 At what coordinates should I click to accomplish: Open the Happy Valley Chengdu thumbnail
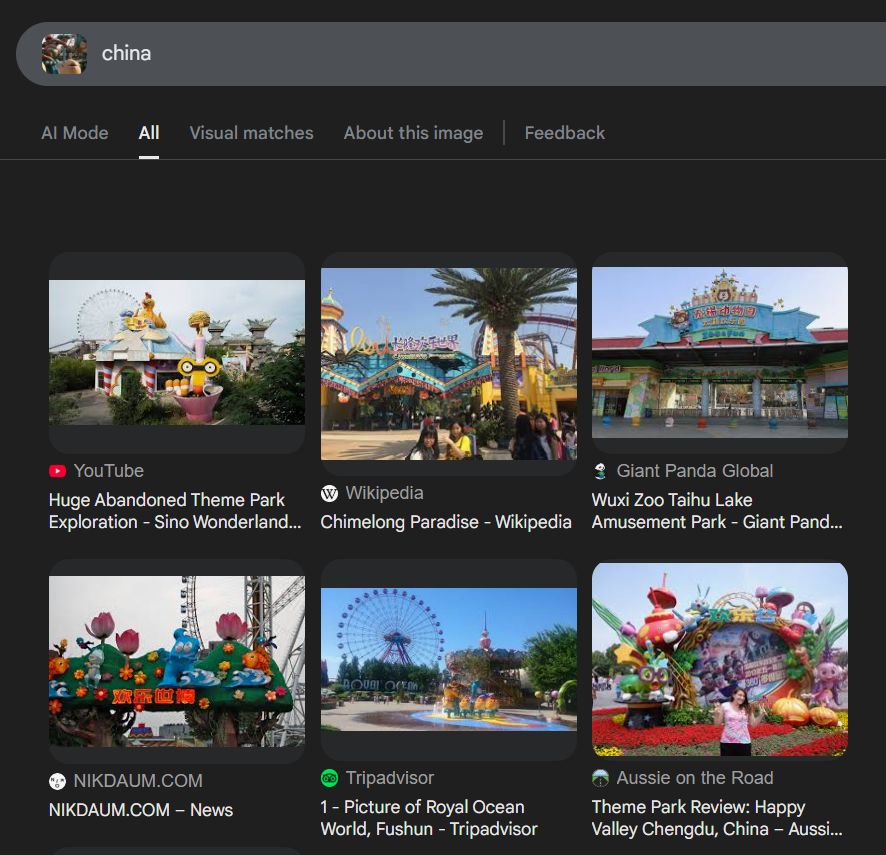[720, 659]
